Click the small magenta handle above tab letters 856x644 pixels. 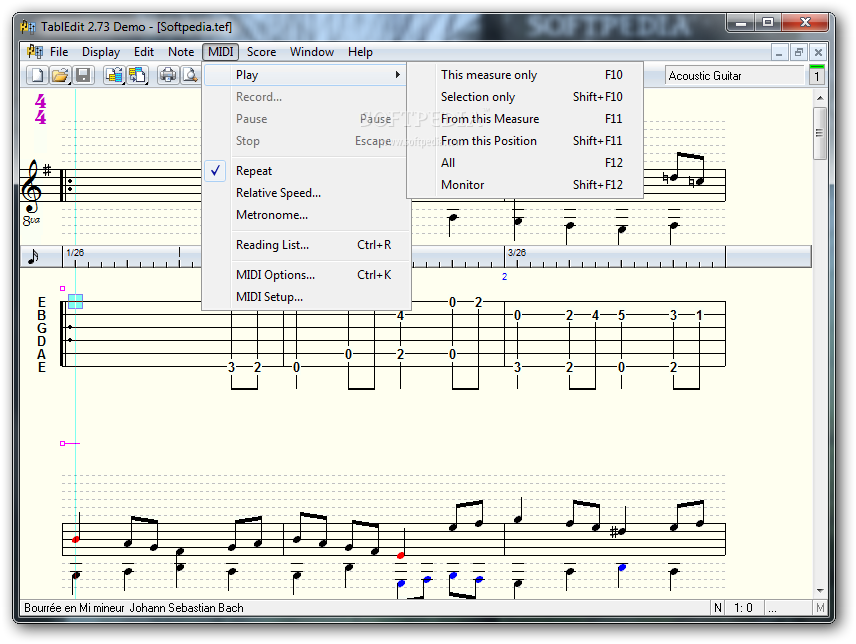pyautogui.click(x=62, y=288)
